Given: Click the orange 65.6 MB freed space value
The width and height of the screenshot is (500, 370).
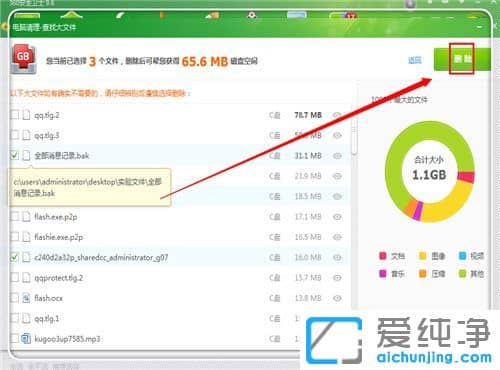Looking at the screenshot, I should click(205, 61).
